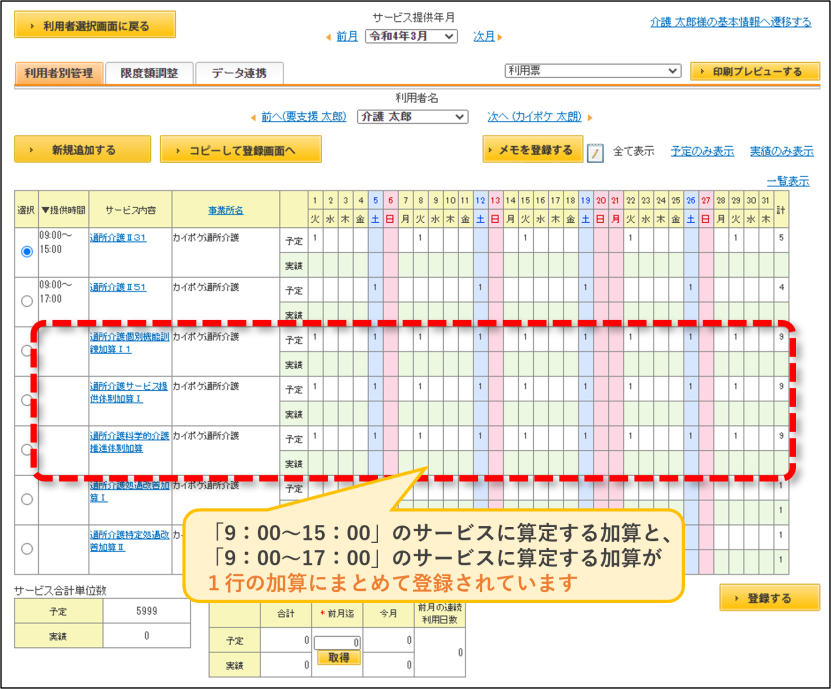The width and height of the screenshot is (831, 689).
Task: Open the 通所介護Ⅱ31 service link
Action: pyautogui.click(x=118, y=238)
